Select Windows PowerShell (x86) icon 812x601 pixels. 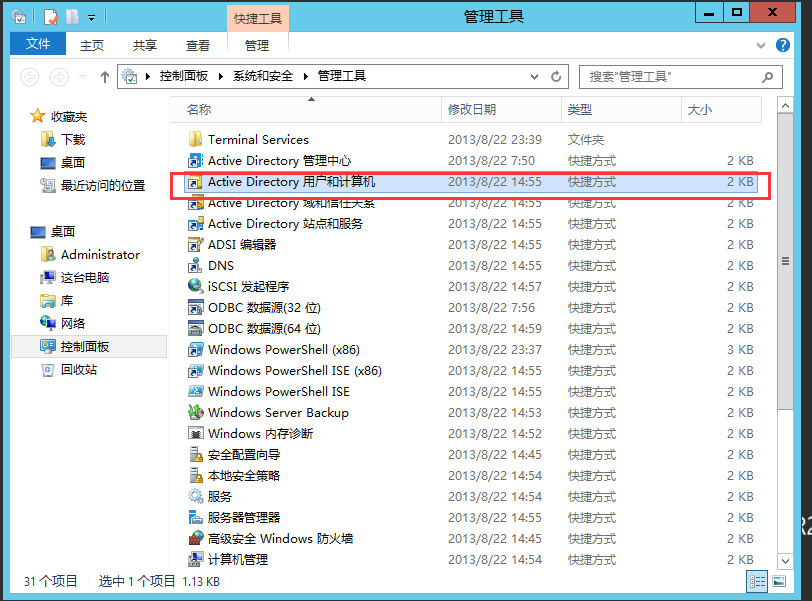[x=195, y=349]
